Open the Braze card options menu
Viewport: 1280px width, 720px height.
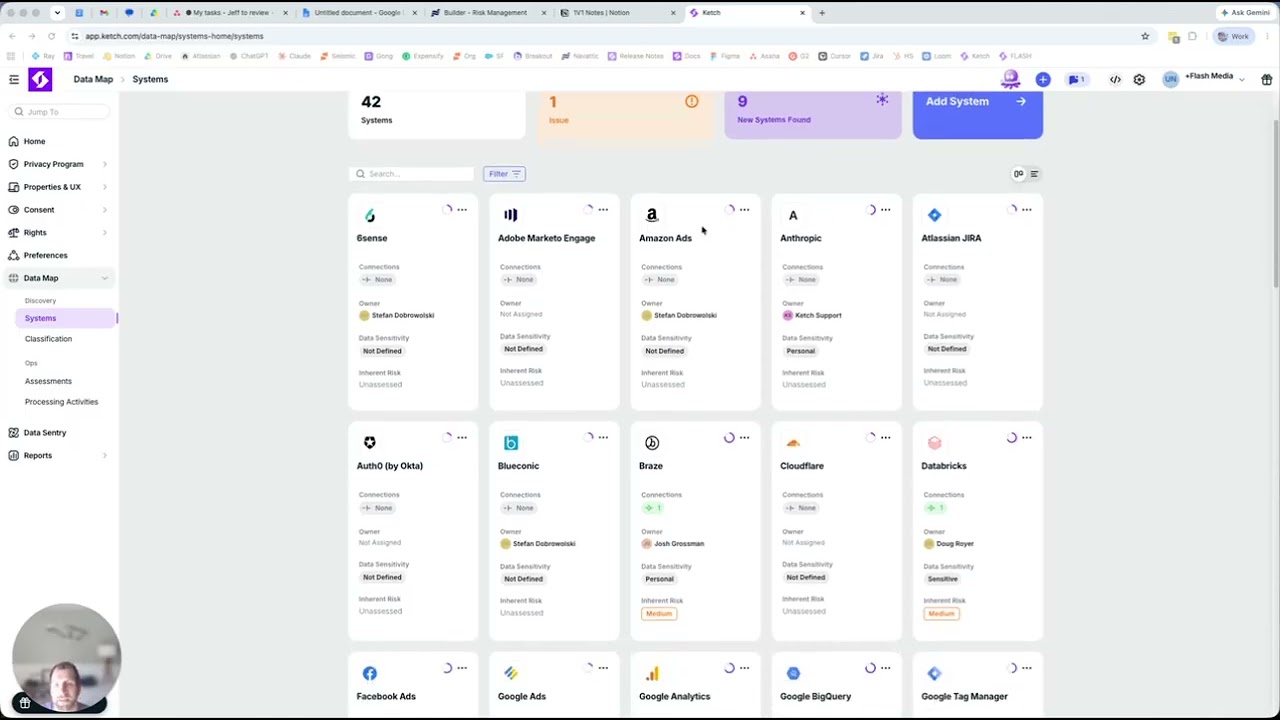point(744,438)
